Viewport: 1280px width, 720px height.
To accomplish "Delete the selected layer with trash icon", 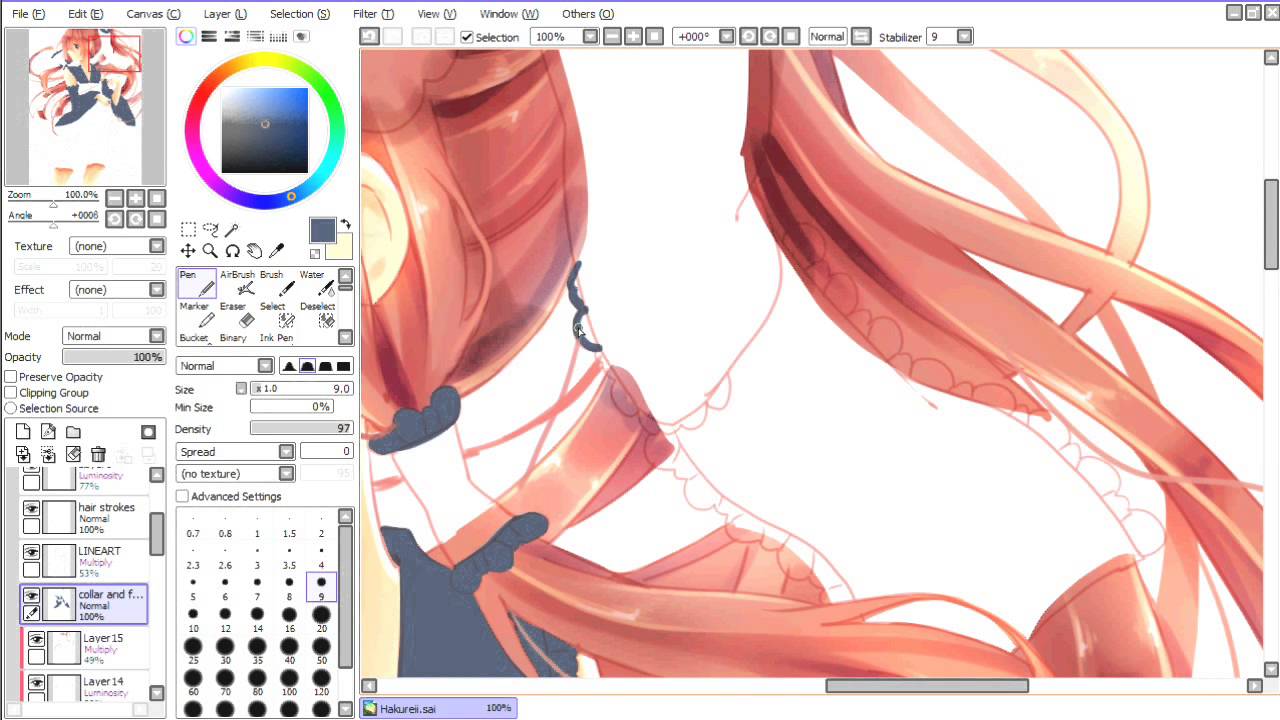I will click(98, 455).
